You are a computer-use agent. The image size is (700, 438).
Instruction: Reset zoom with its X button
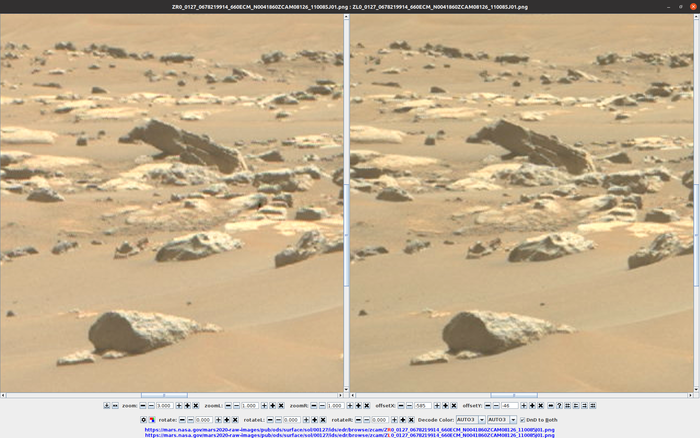tap(195, 405)
